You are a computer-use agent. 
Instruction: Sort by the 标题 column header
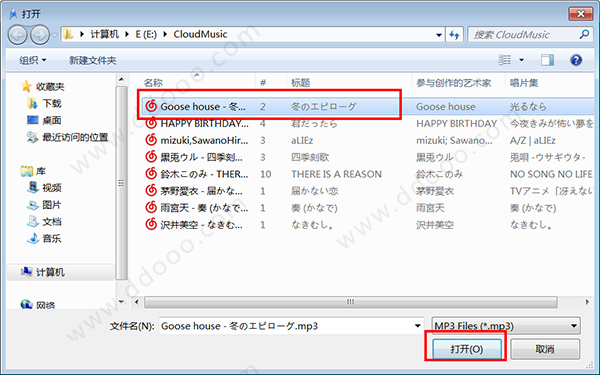[x=300, y=83]
